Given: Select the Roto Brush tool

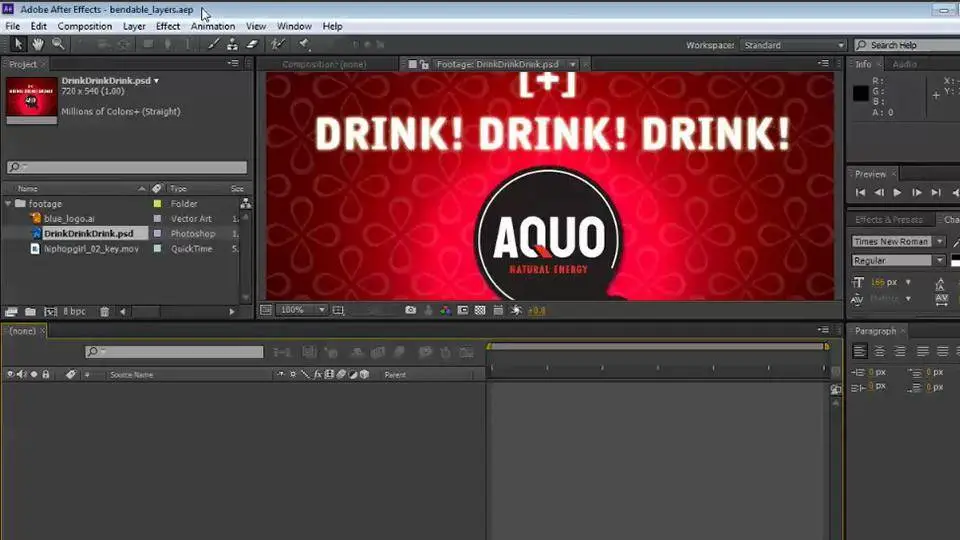Looking at the screenshot, I should point(278,44).
